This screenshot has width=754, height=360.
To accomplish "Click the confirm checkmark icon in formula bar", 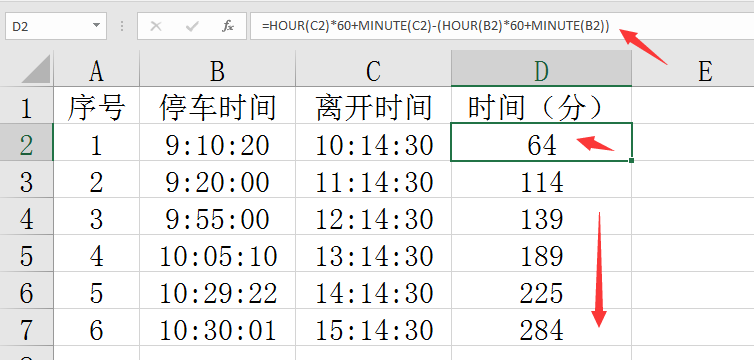I will point(192,26).
